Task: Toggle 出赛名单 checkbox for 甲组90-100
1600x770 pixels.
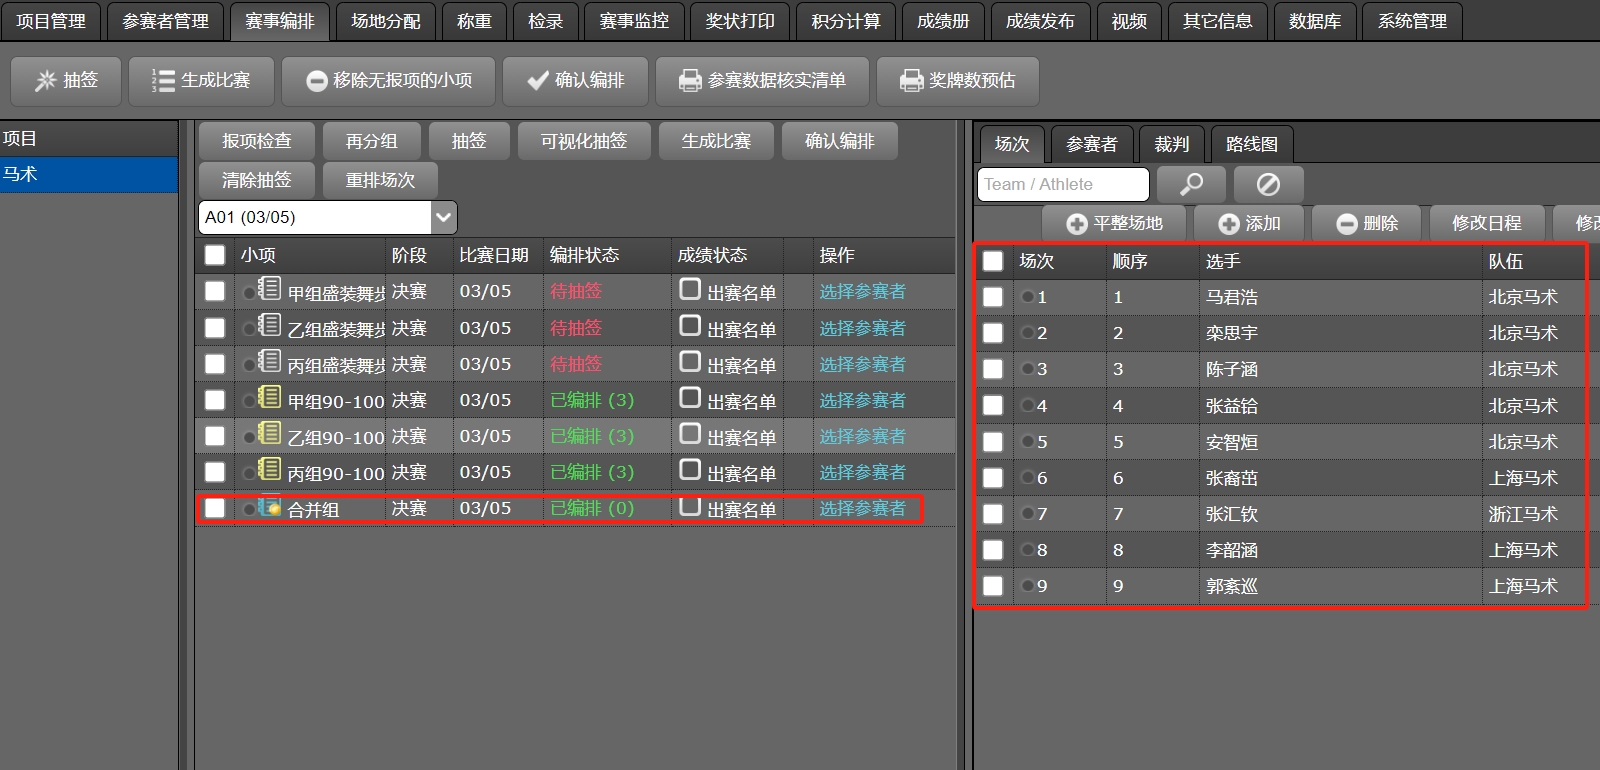Action: 690,398
